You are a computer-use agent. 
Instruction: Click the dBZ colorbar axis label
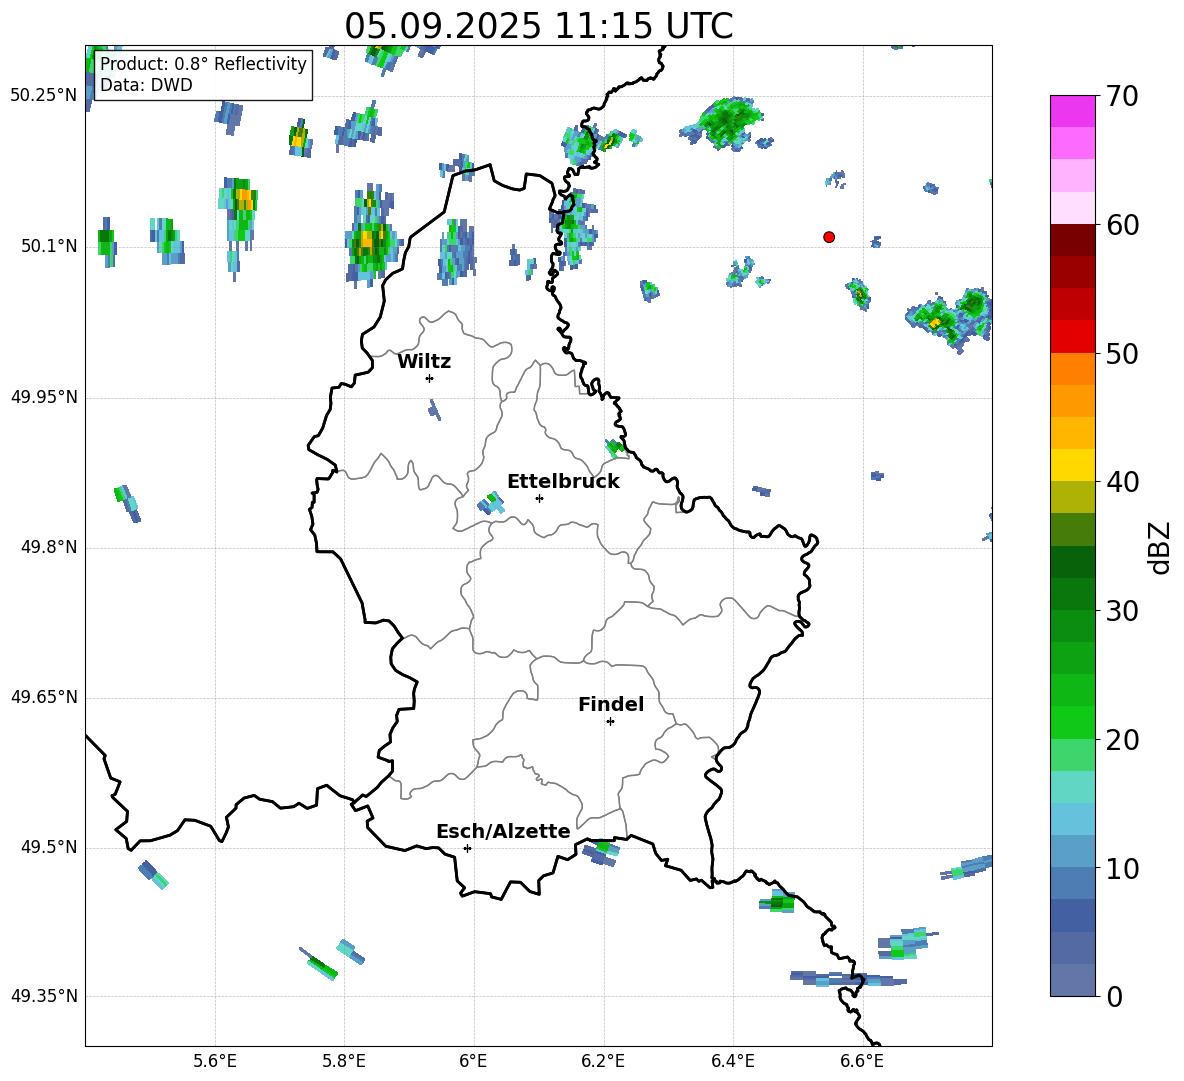click(x=1160, y=547)
